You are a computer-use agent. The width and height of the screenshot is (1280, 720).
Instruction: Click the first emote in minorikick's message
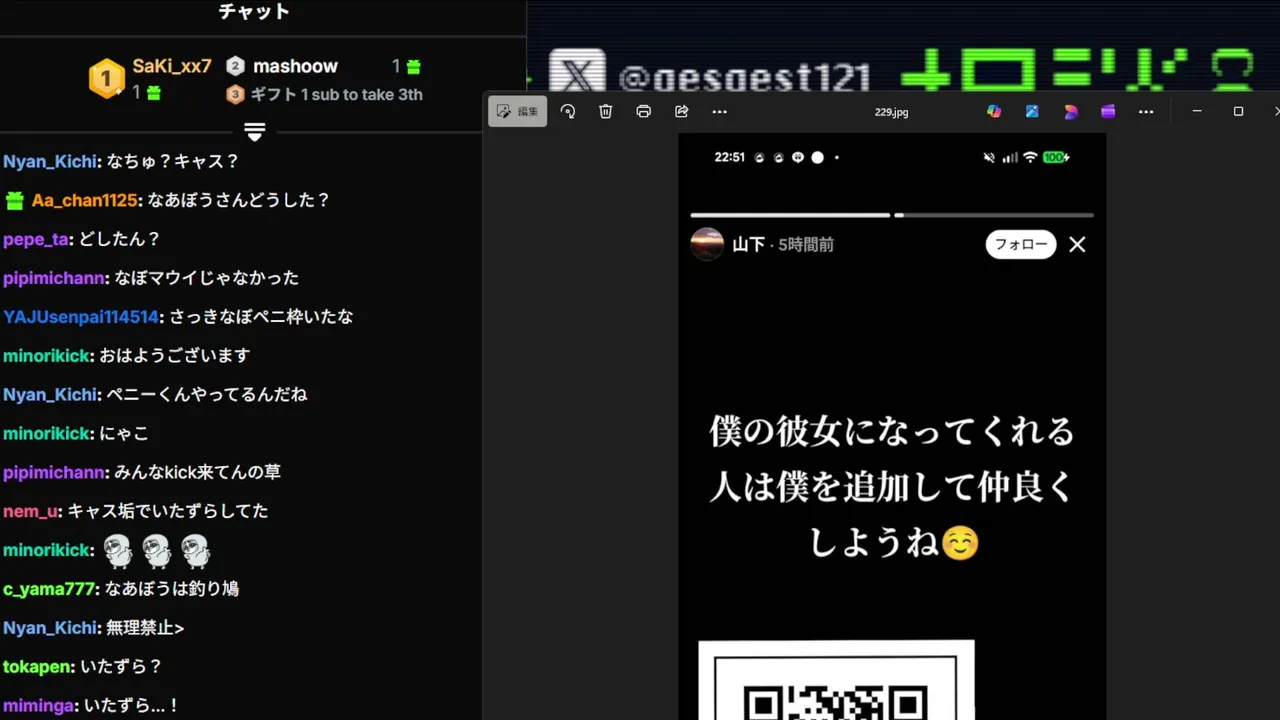coord(119,550)
